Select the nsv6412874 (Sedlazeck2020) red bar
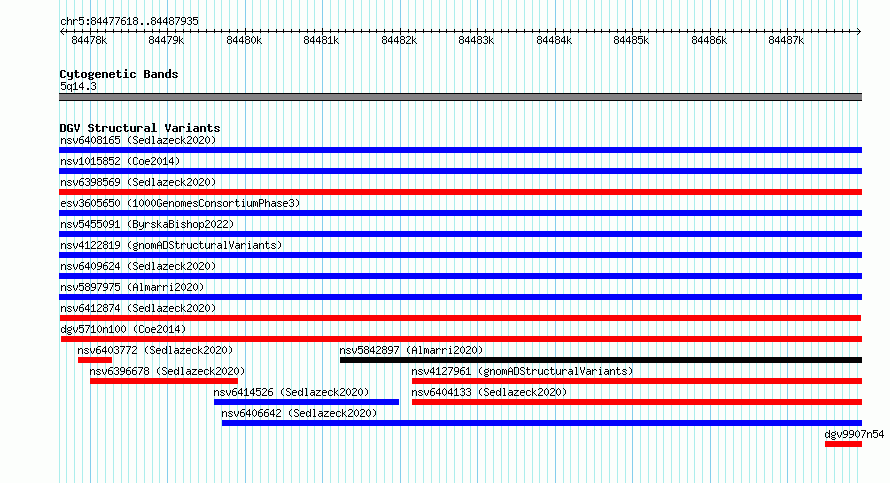The image size is (890, 483). [460, 318]
